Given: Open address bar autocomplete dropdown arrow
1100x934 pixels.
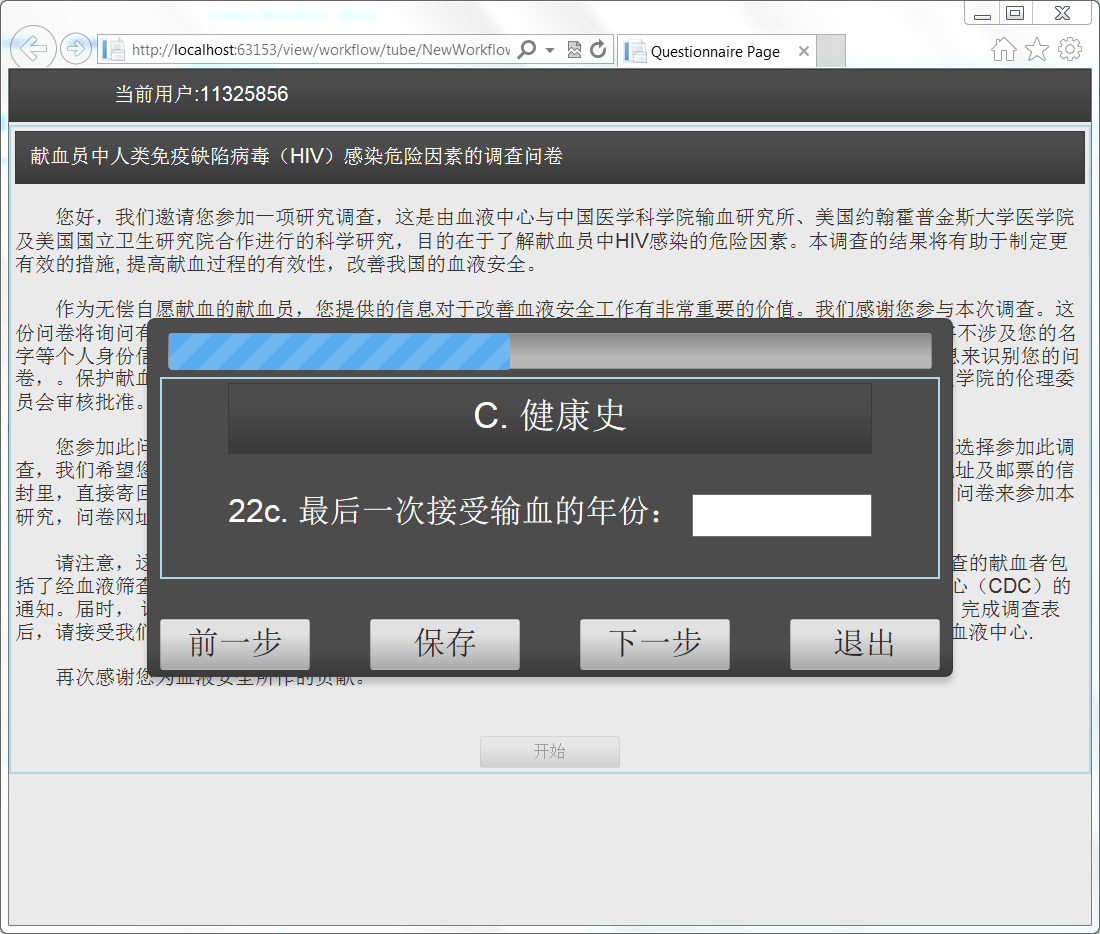Looking at the screenshot, I should click(x=550, y=50).
